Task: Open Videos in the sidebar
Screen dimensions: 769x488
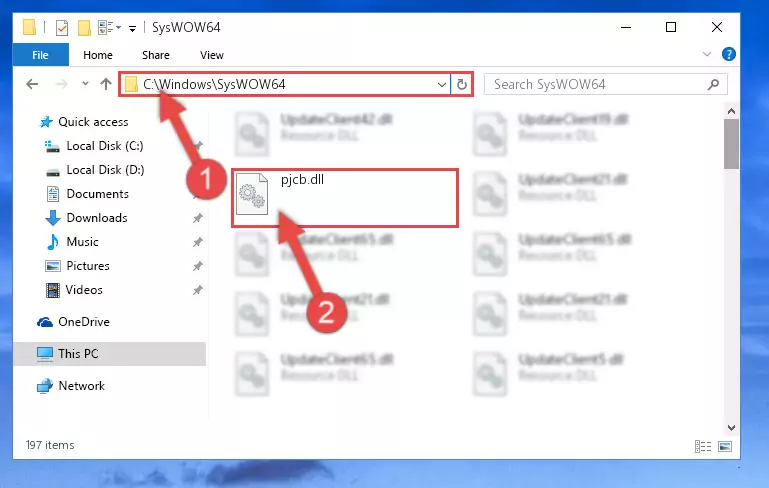Action: pos(84,290)
